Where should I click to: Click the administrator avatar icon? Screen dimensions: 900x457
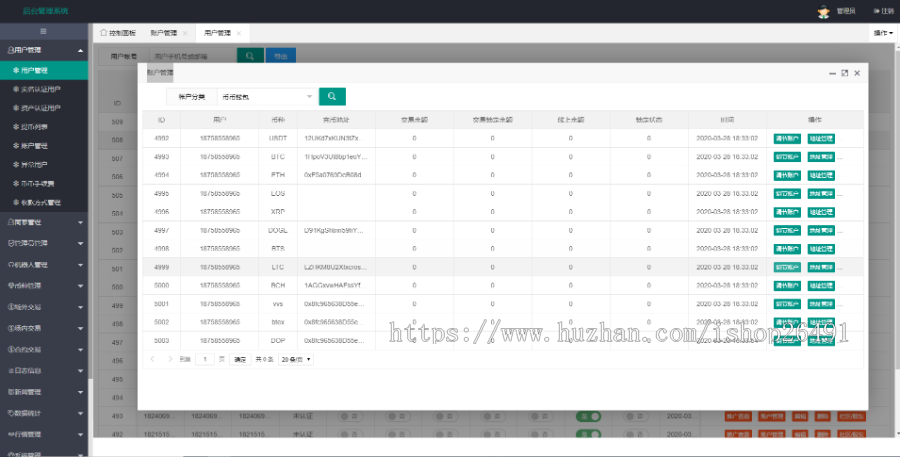pos(823,11)
